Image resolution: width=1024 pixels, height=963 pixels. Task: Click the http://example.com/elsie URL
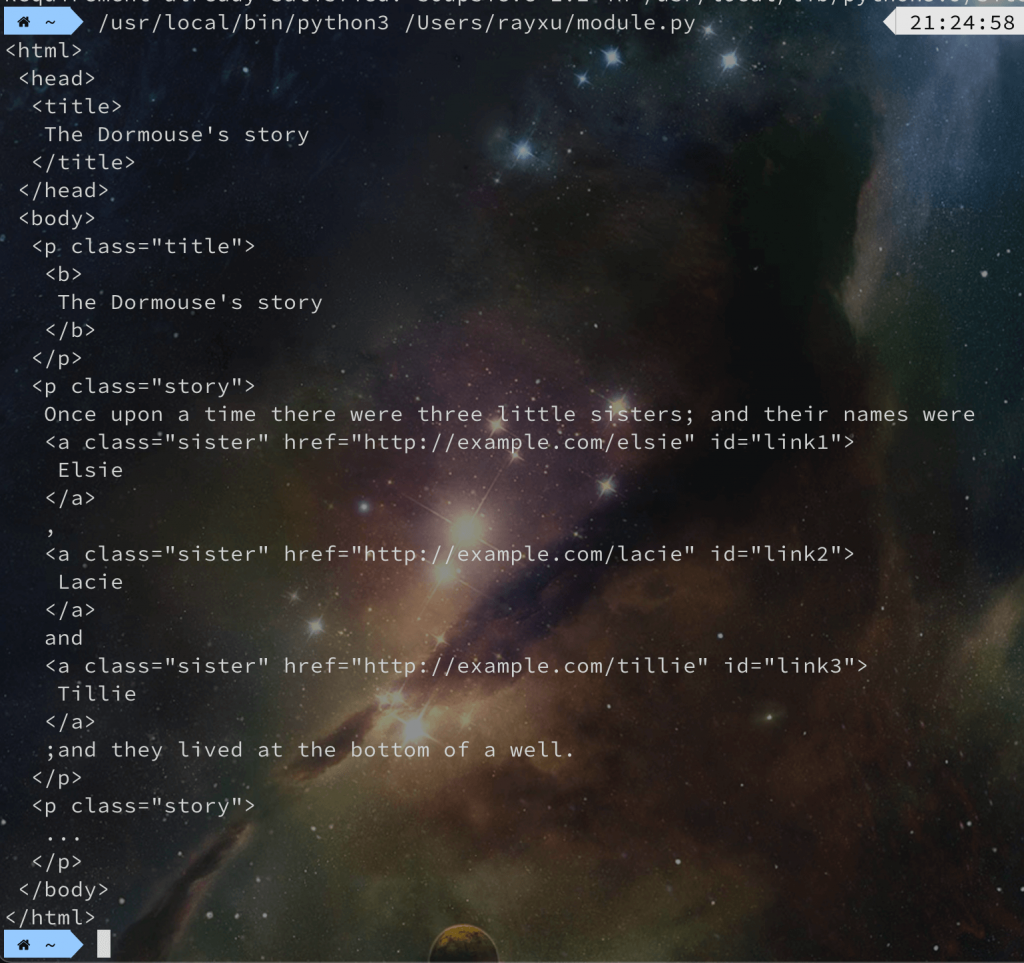[521, 443]
